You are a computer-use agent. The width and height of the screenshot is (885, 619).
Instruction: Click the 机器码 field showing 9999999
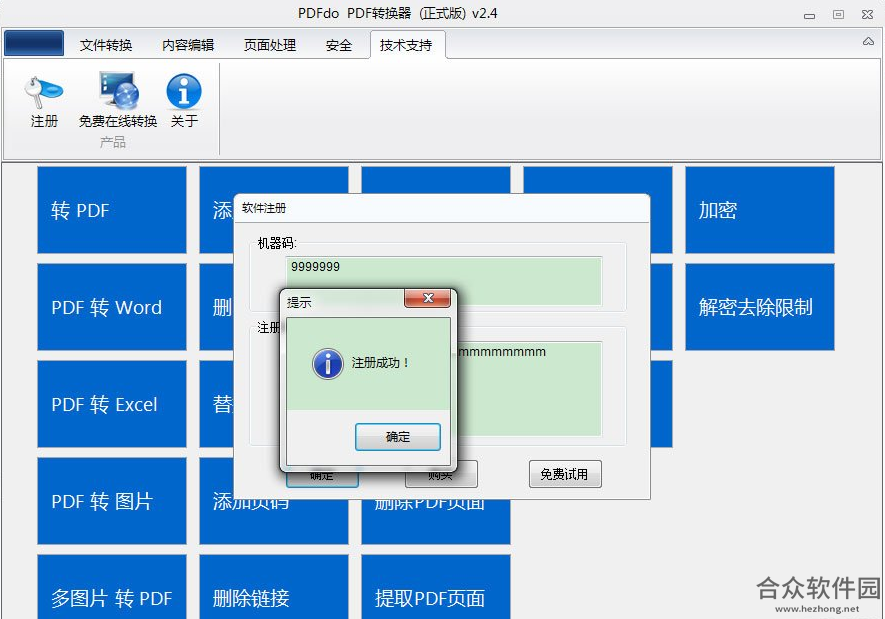(x=444, y=281)
